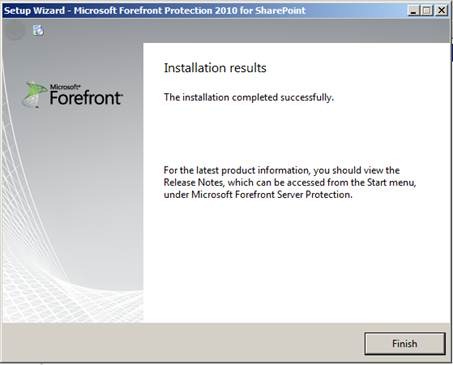
Task: Click the Forefront wordmark text
Action: [86, 98]
